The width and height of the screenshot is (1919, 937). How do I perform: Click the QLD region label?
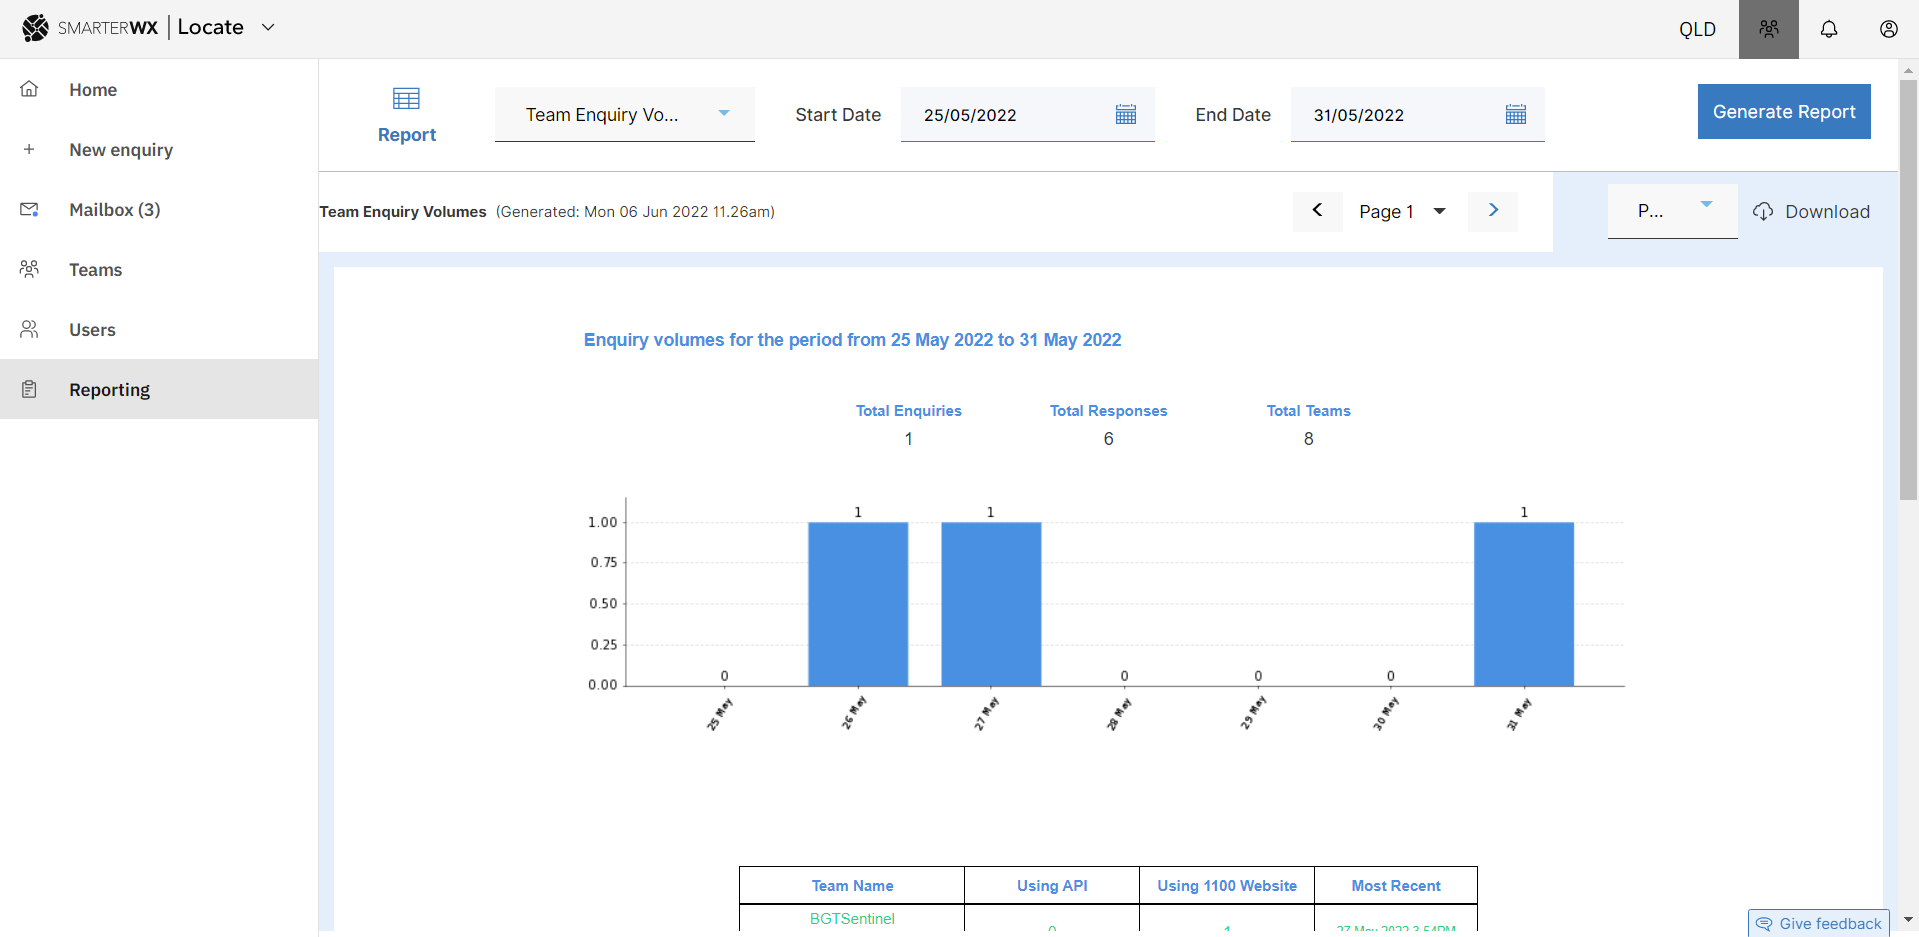[x=1697, y=29]
